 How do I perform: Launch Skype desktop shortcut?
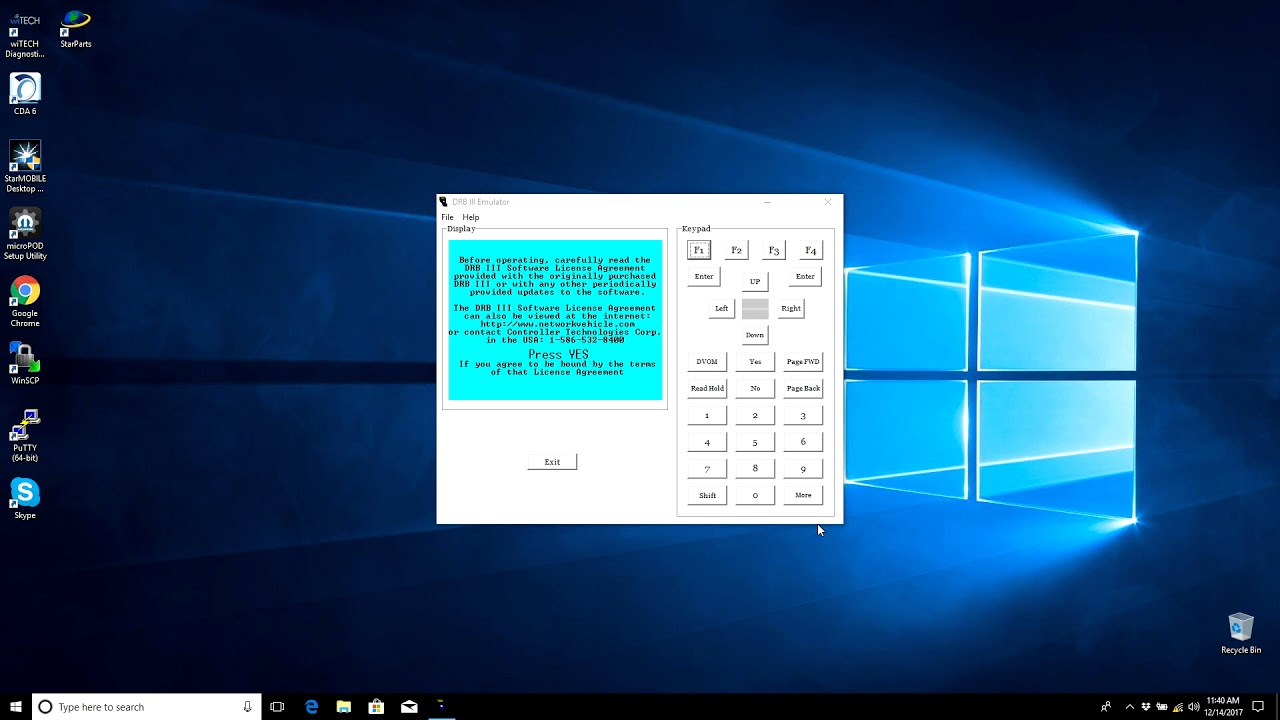pyautogui.click(x=25, y=498)
